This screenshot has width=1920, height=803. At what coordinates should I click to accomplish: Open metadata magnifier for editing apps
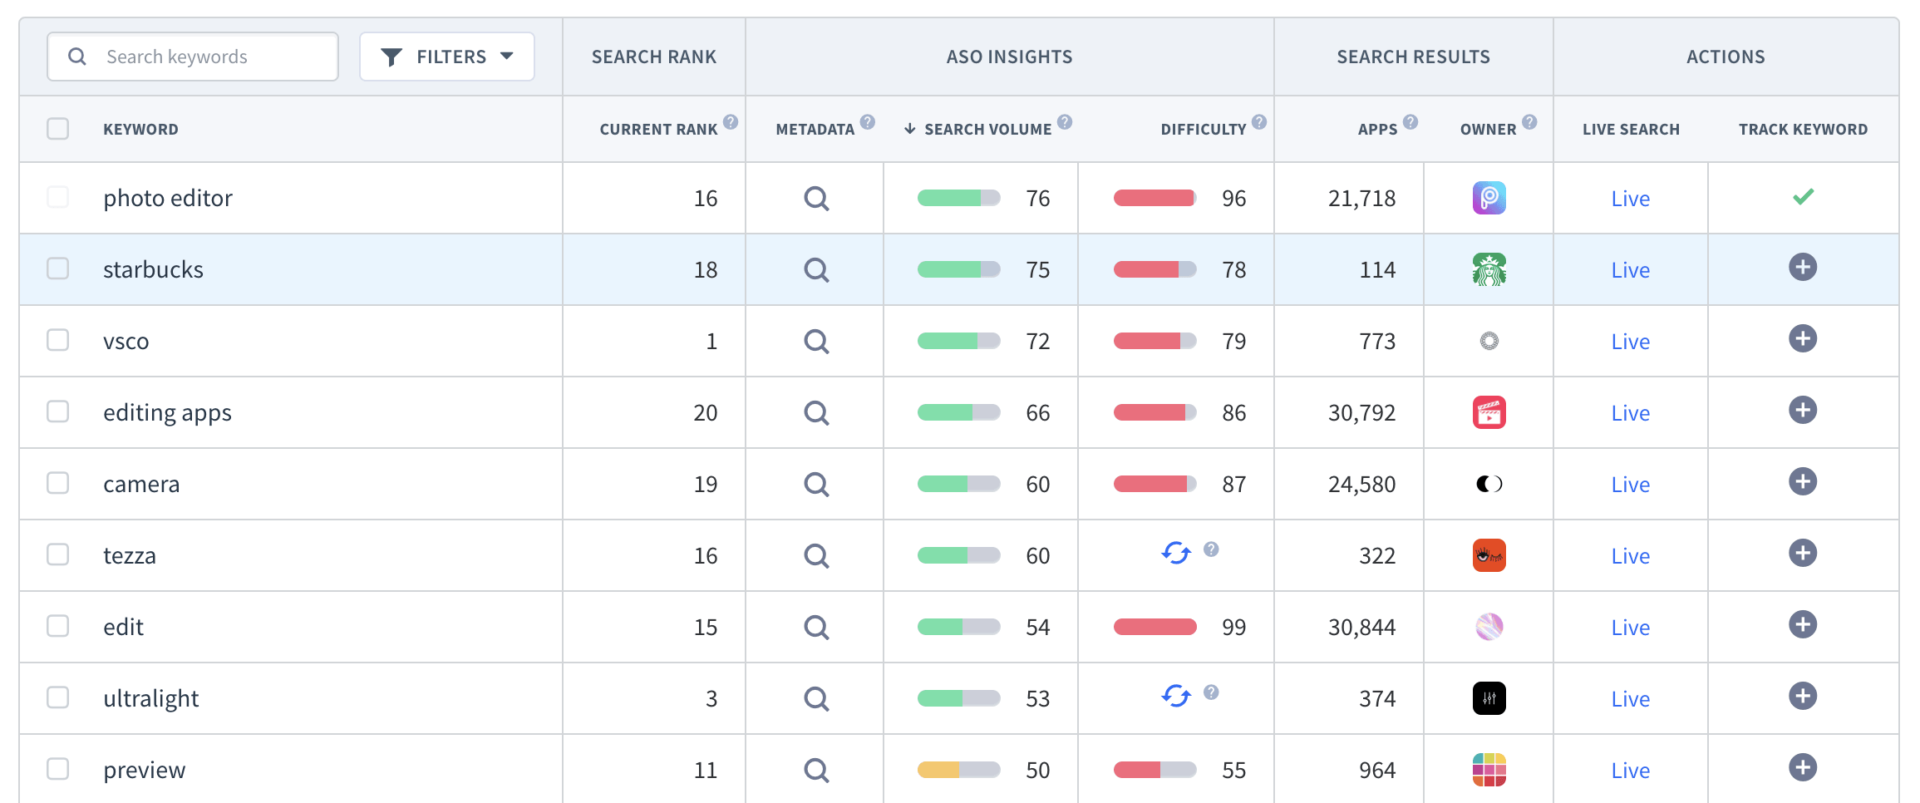[816, 413]
